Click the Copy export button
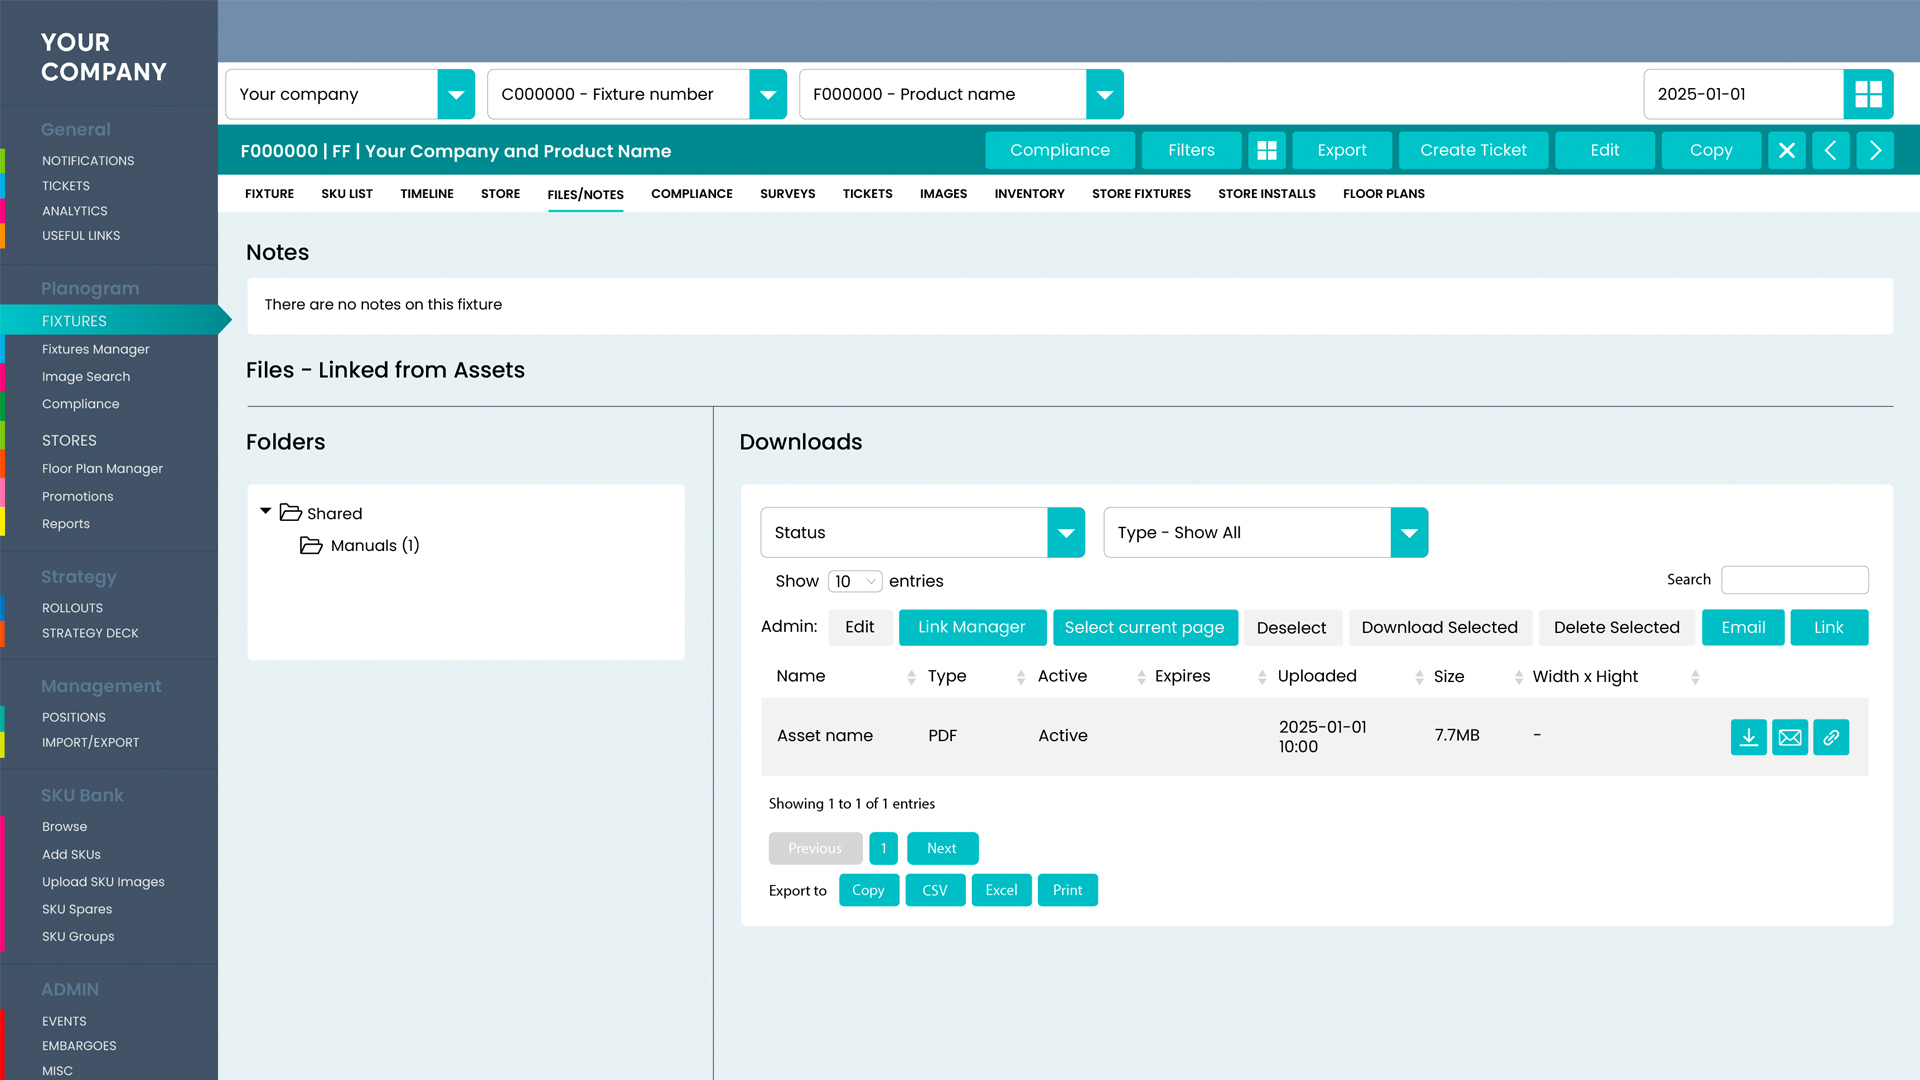Screen dimensions: 1920x1080 [x=868, y=890]
